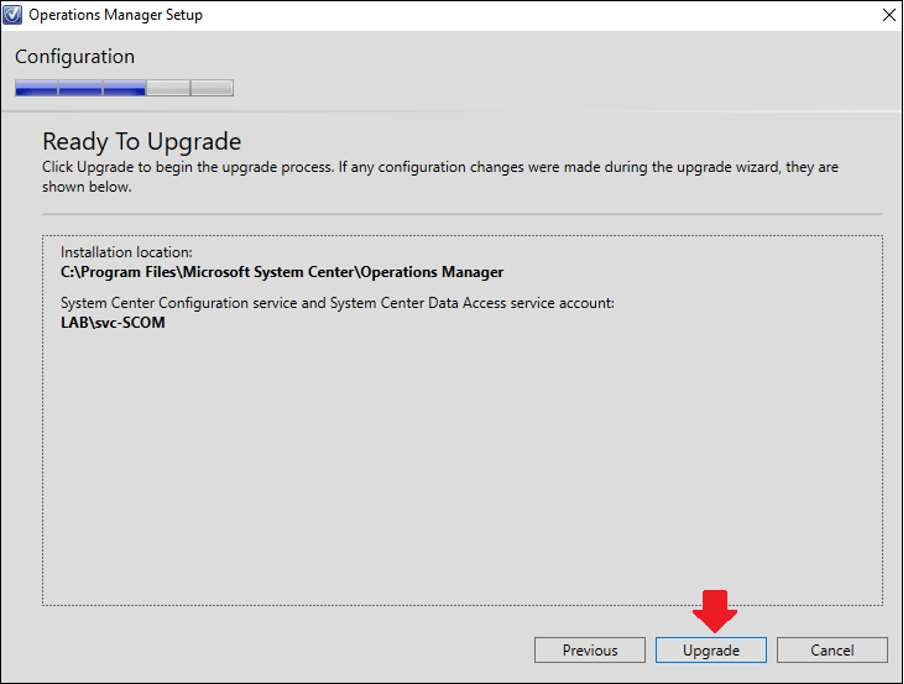904x684 pixels.
Task: Click the Configuration header label
Action: (x=74, y=57)
